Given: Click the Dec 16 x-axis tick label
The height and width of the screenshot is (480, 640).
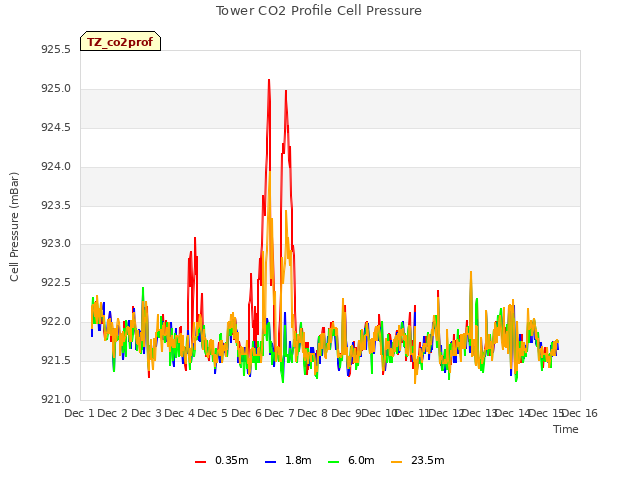Looking at the screenshot, I should (580, 413).
